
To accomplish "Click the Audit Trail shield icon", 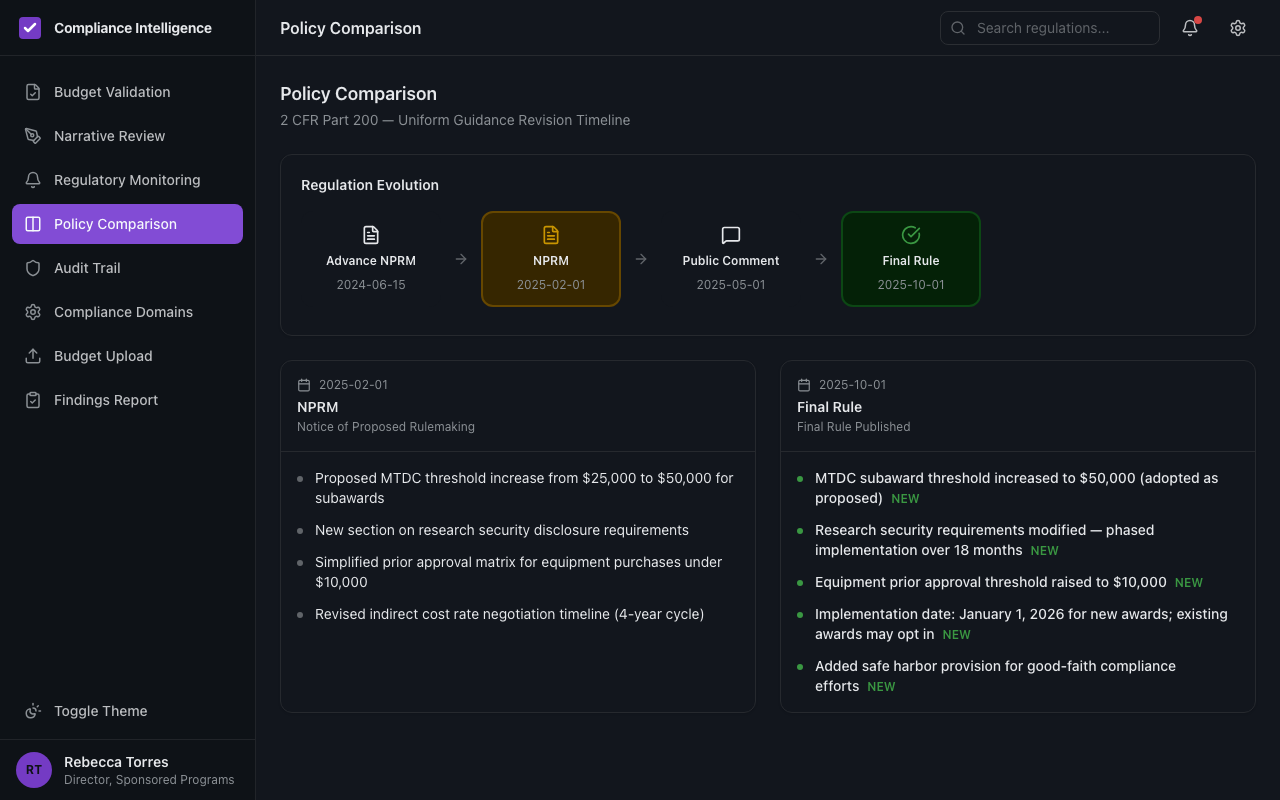I will coord(33,267).
